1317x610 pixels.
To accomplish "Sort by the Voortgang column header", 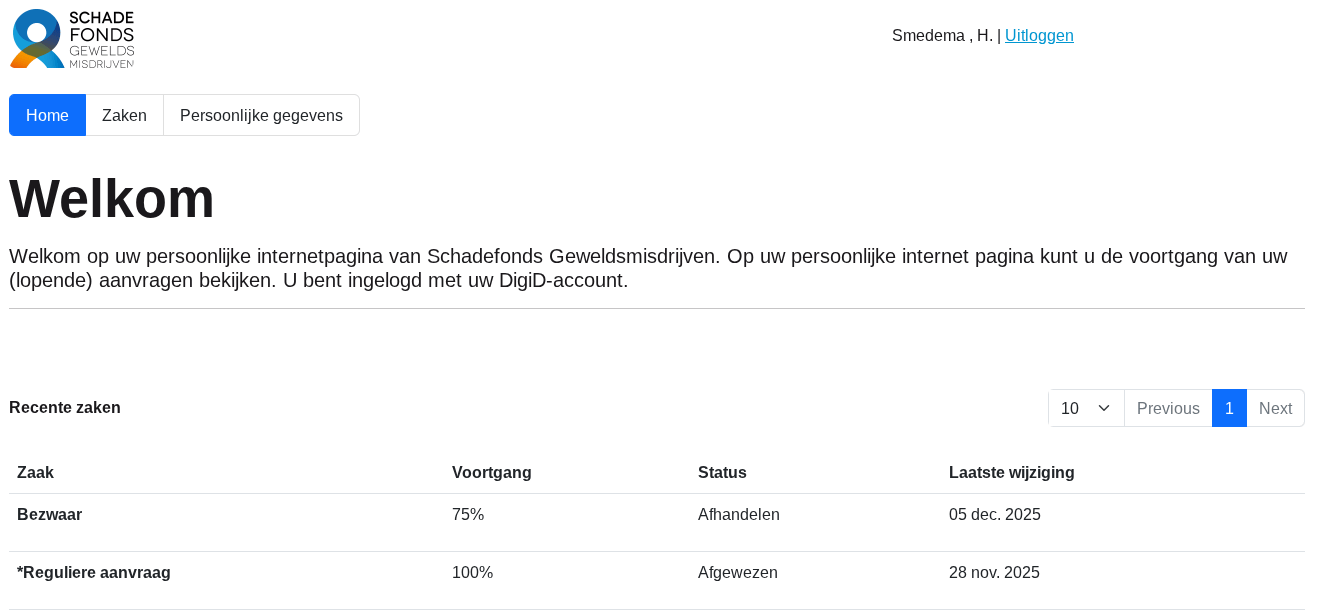I will click(491, 472).
